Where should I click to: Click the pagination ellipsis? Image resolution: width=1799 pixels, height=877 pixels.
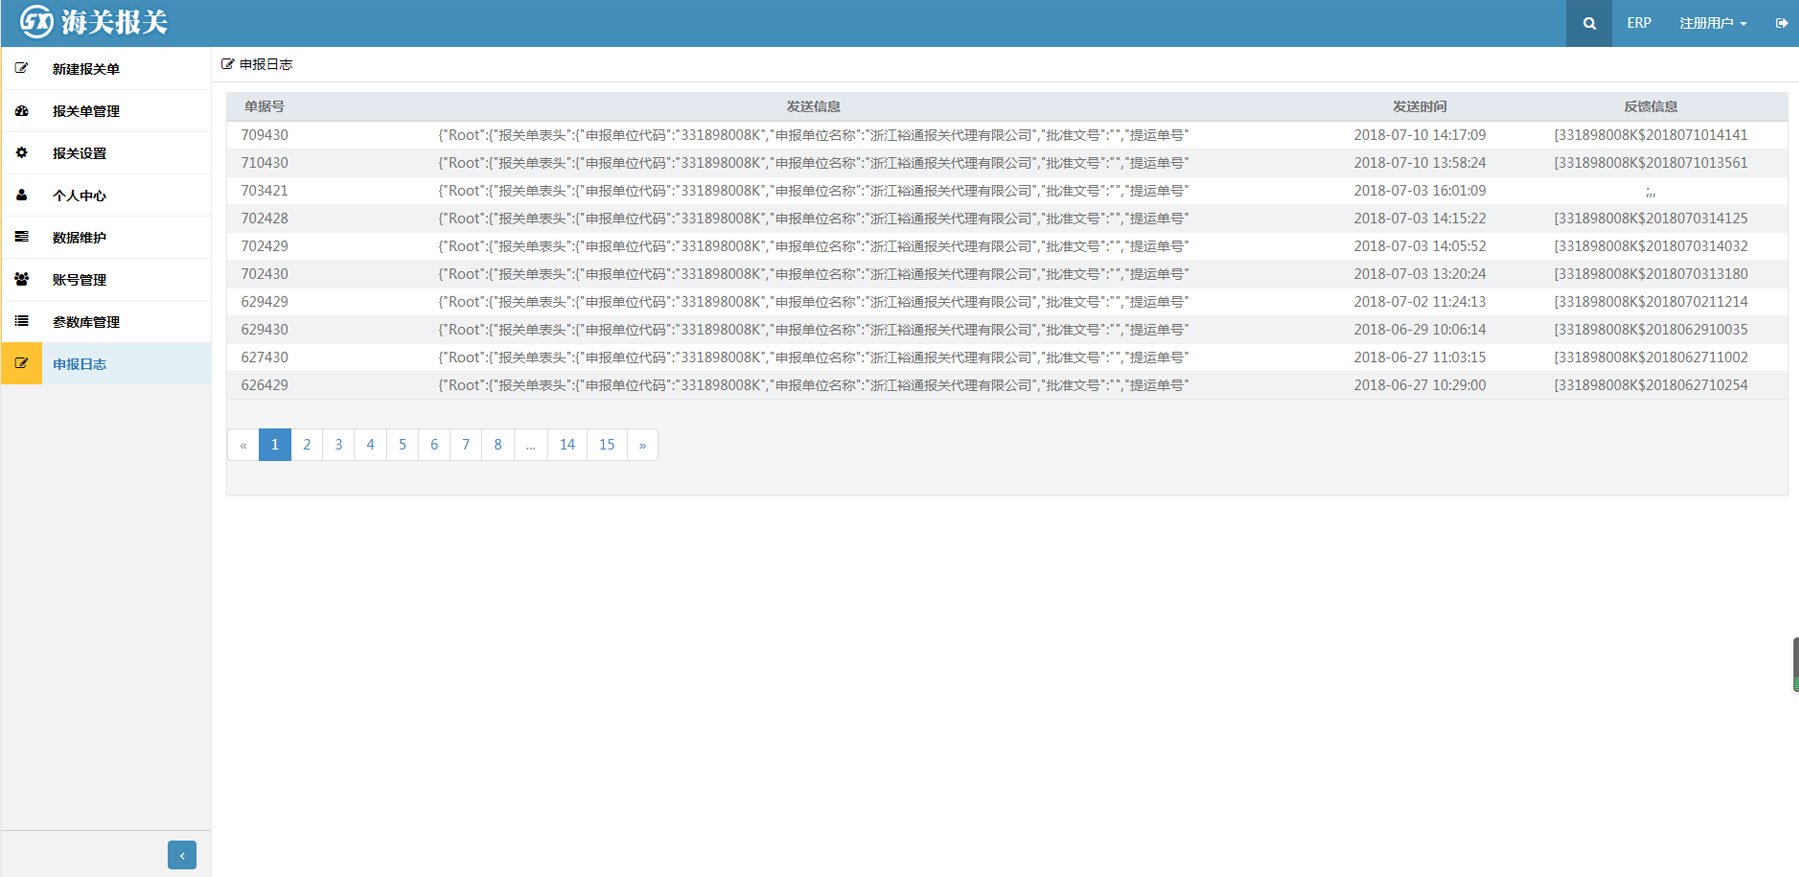coord(531,445)
